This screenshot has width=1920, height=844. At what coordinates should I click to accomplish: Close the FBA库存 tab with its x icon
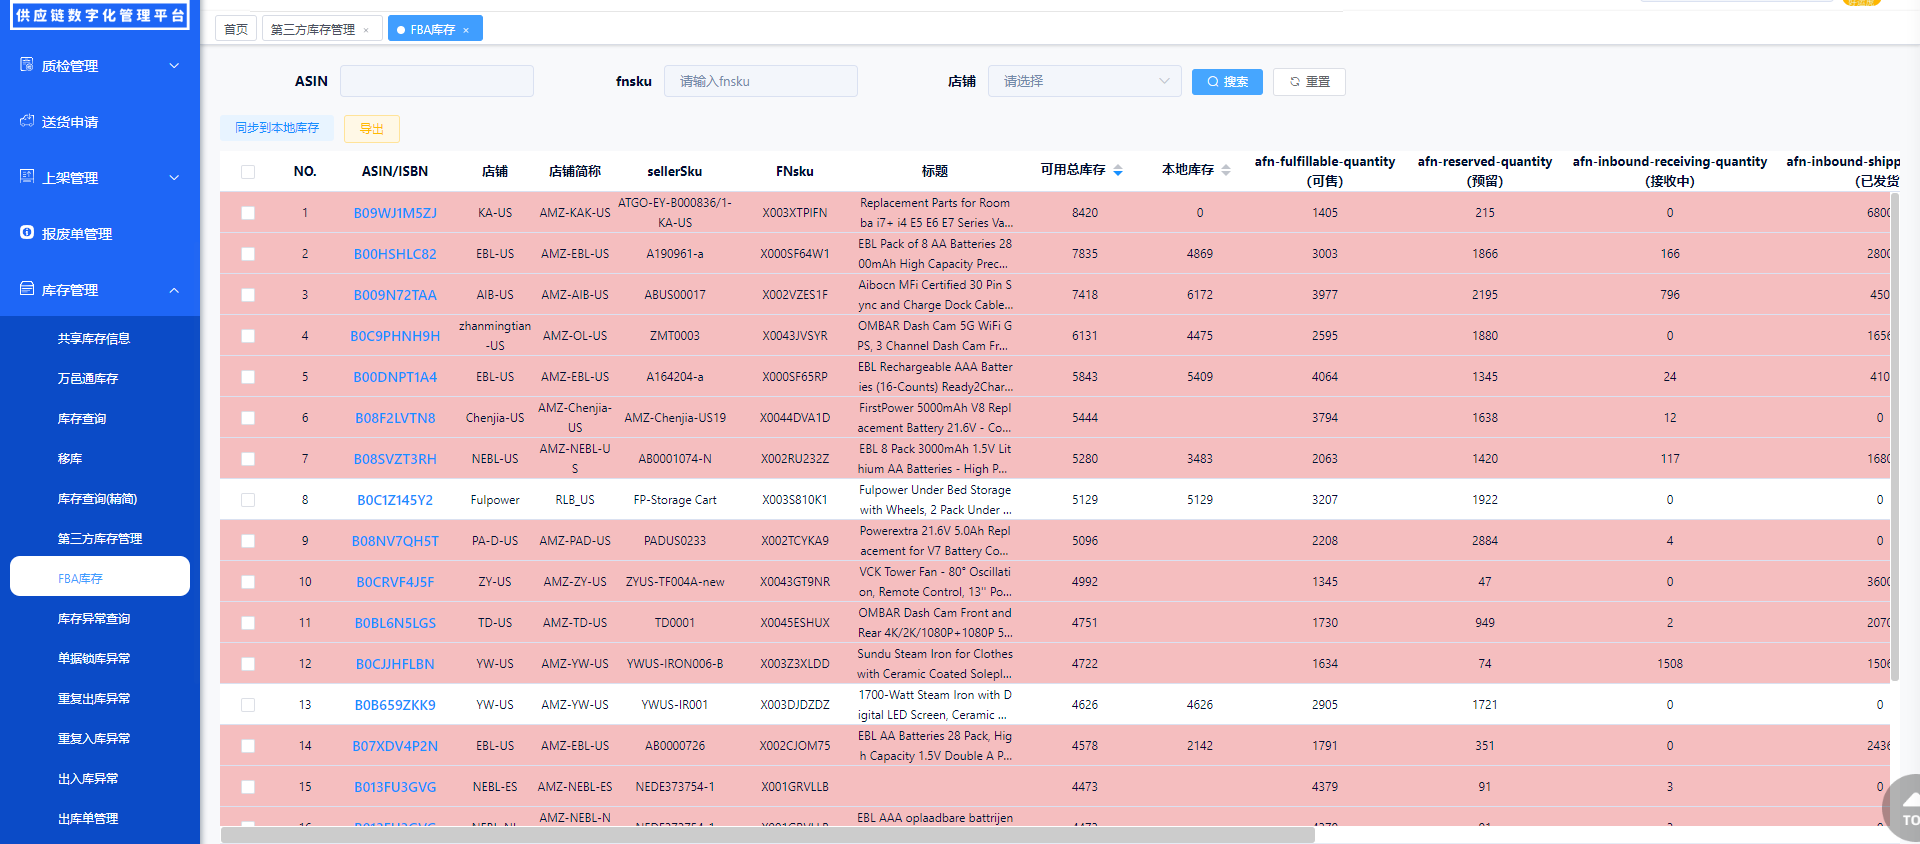coord(466,30)
